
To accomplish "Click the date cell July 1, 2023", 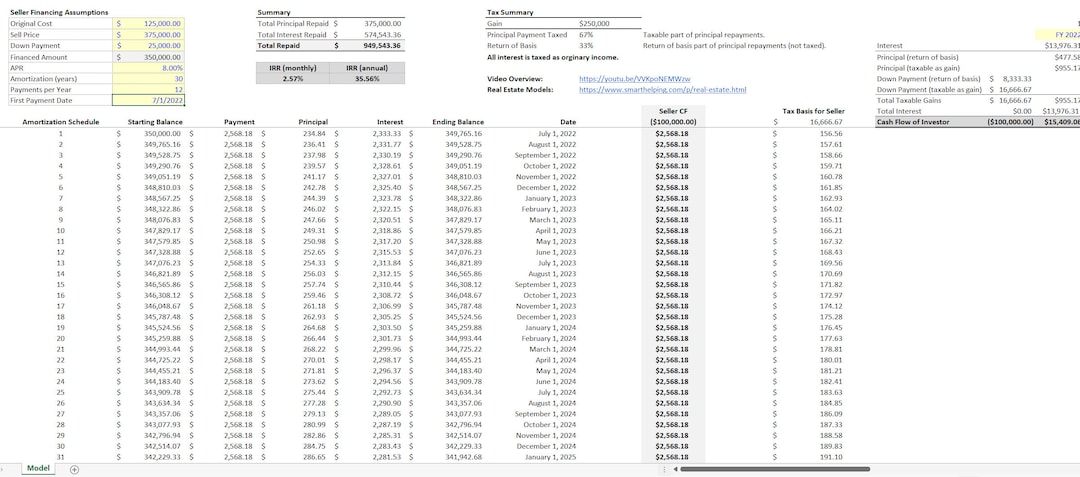I will (x=557, y=263).
